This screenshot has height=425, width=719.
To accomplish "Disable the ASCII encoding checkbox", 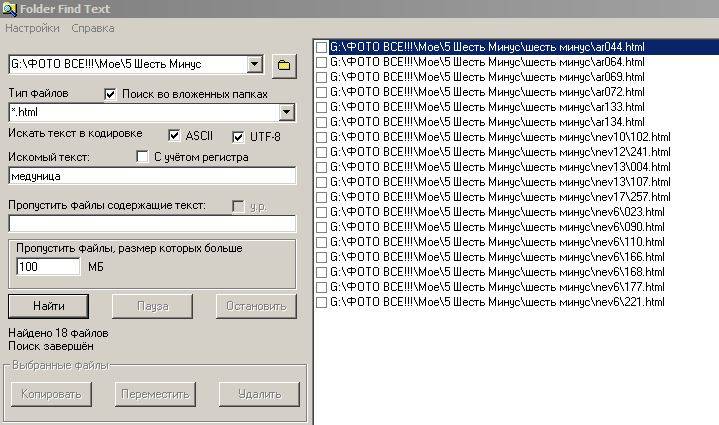I will click(x=174, y=136).
